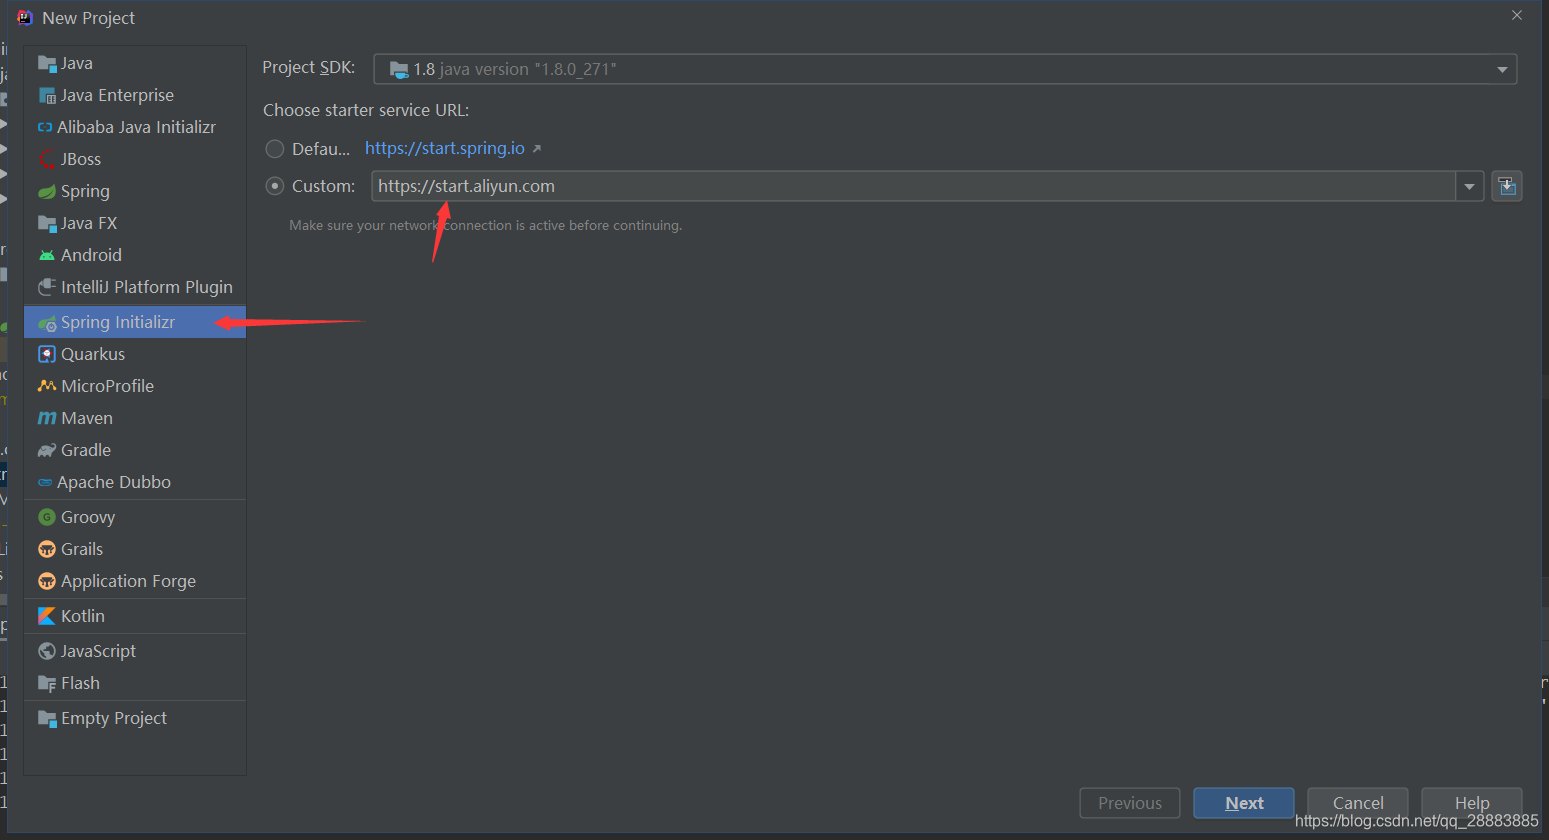The height and width of the screenshot is (840, 1549).
Task: Click the MicroProfile icon
Action: click(x=47, y=386)
